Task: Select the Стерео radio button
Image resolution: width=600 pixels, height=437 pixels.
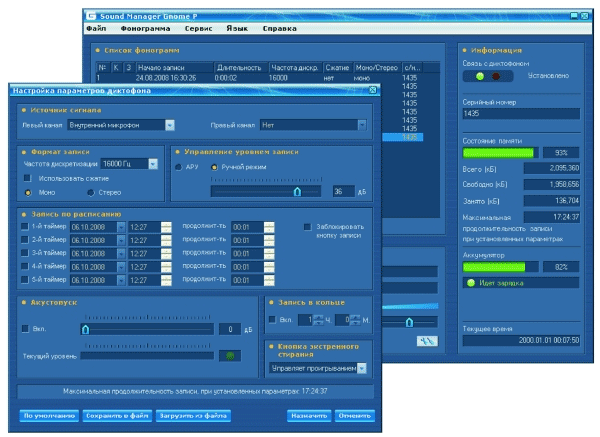Action: 90,192
